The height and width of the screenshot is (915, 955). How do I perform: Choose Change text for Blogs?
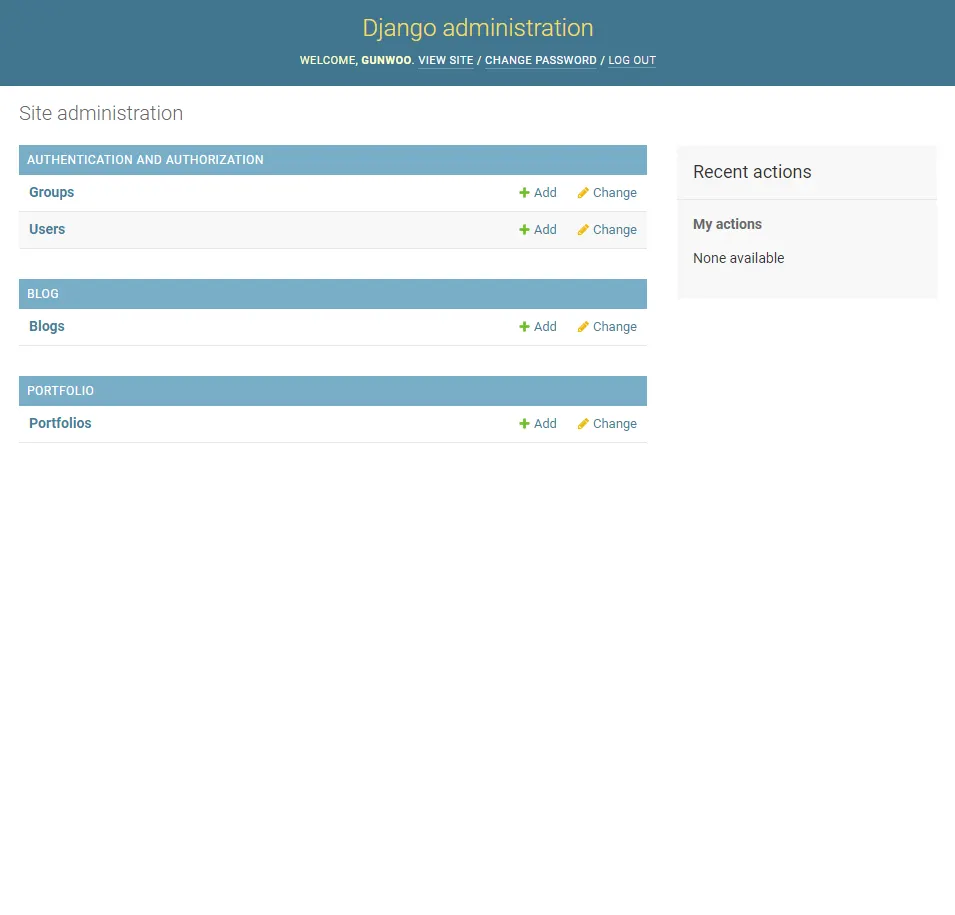point(615,327)
